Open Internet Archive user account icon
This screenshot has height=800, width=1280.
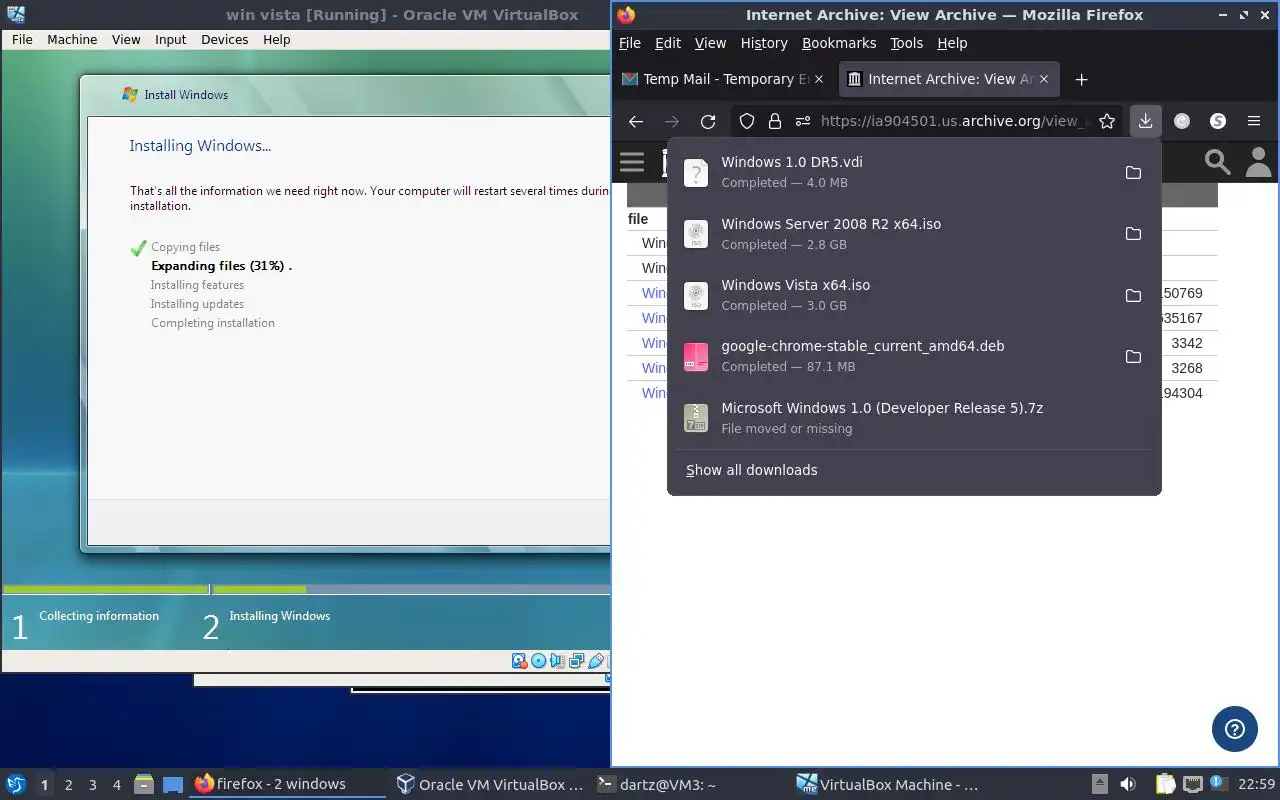coord(1259,162)
